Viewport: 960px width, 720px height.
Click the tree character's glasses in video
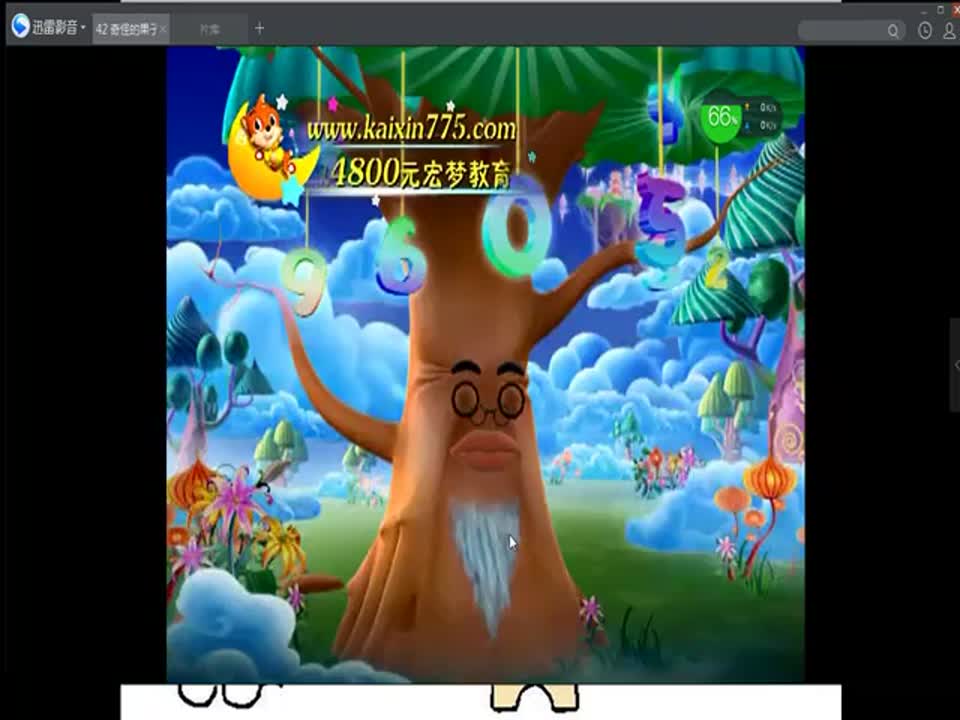[487, 401]
